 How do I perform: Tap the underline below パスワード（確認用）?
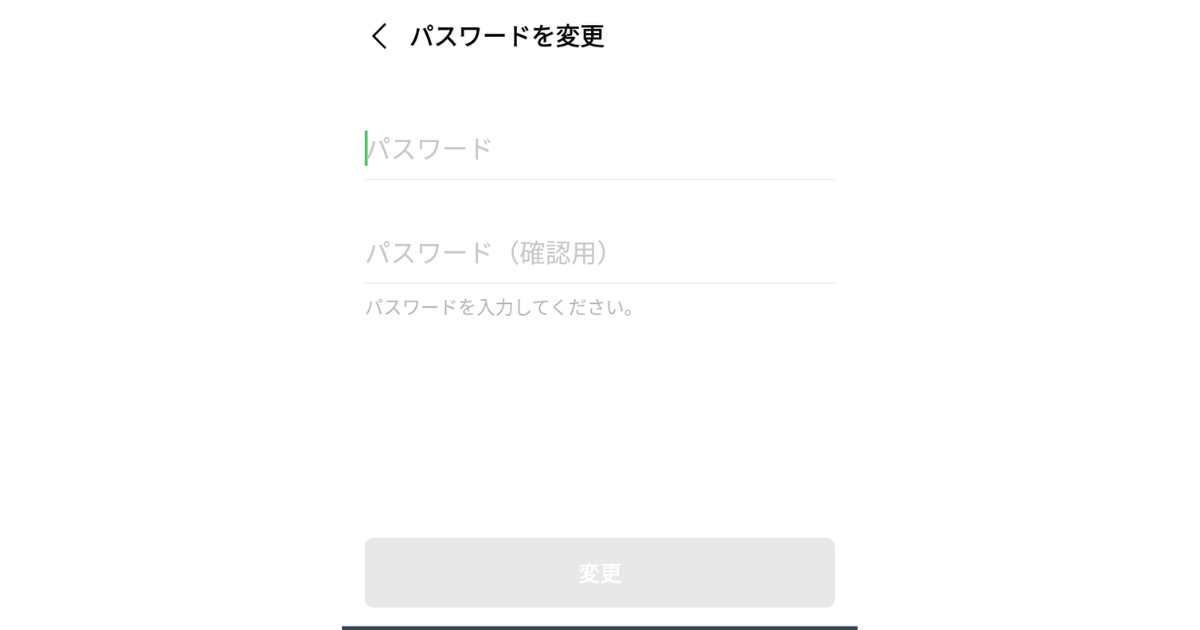click(600, 283)
